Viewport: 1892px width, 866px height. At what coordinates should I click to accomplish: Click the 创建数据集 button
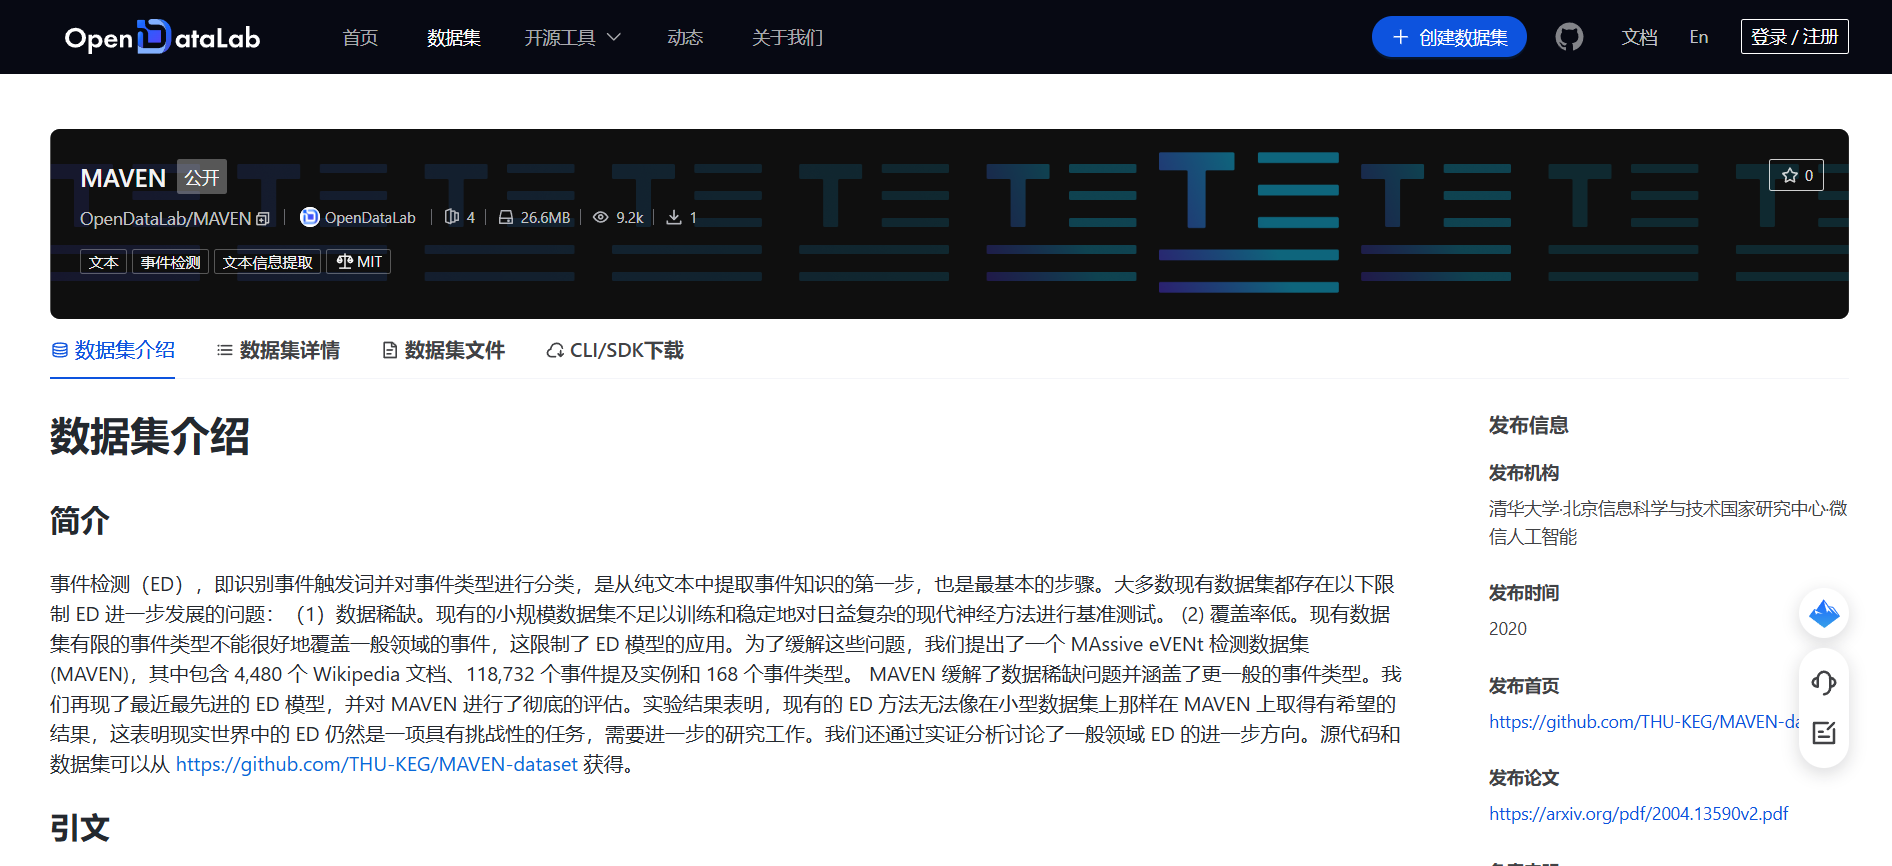click(x=1449, y=37)
